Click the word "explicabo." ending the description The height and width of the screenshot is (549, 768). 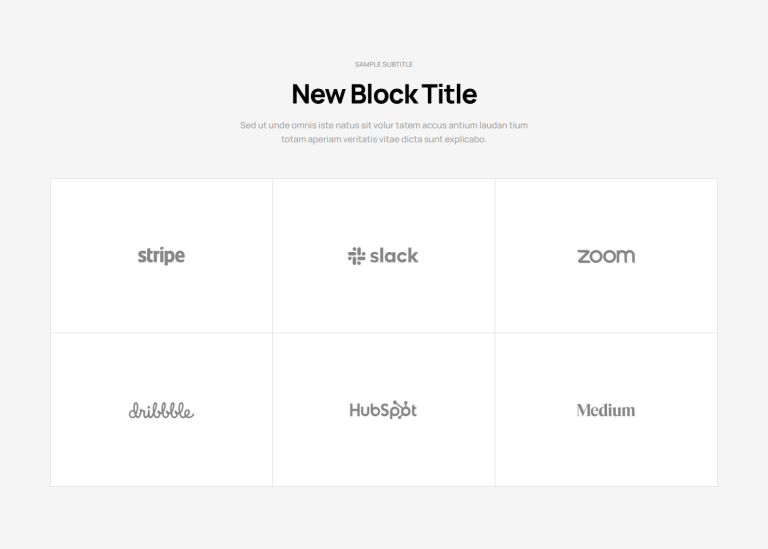click(x=465, y=139)
